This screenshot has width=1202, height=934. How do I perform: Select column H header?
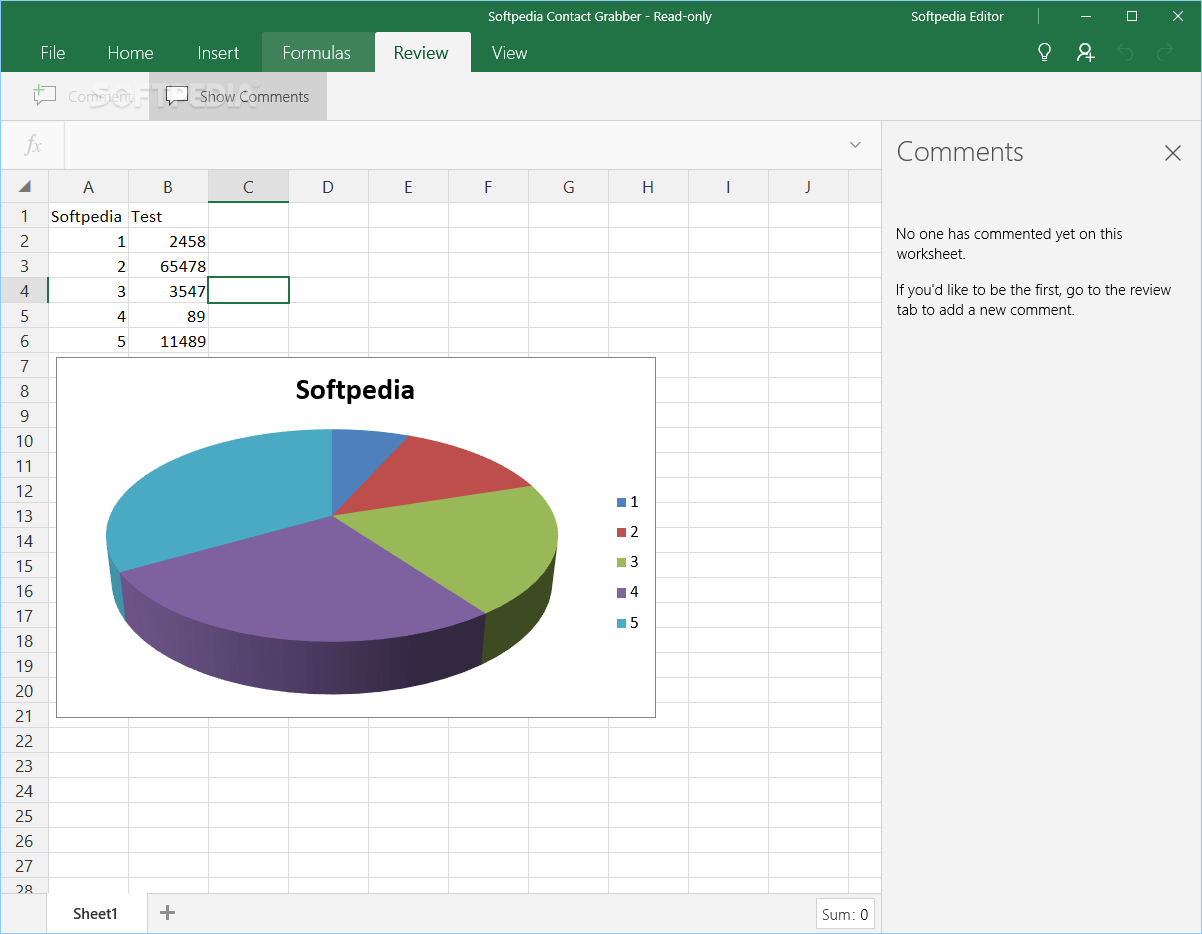[x=648, y=187]
